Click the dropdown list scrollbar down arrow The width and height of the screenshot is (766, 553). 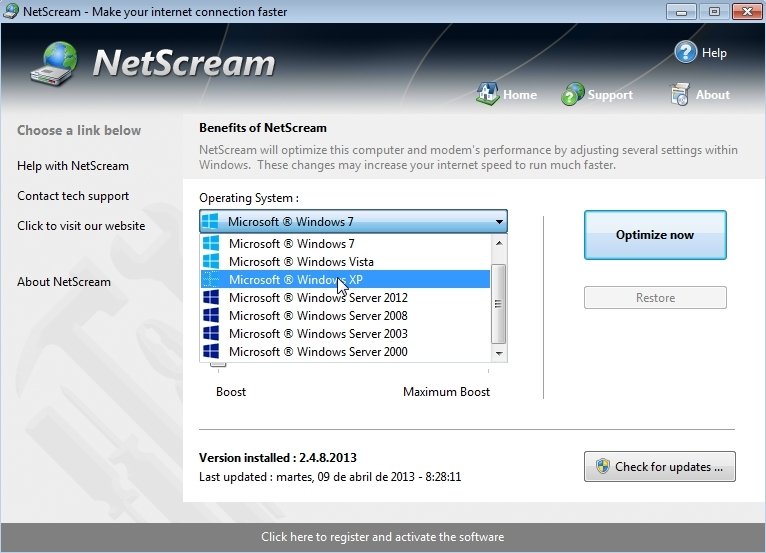point(499,353)
